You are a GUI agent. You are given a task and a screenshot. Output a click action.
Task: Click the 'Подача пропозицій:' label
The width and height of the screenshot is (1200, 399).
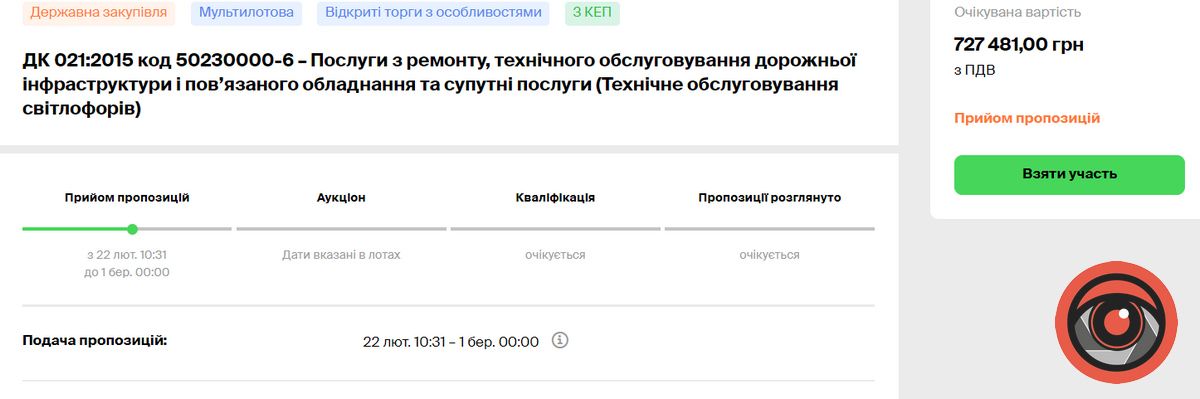(x=94, y=341)
